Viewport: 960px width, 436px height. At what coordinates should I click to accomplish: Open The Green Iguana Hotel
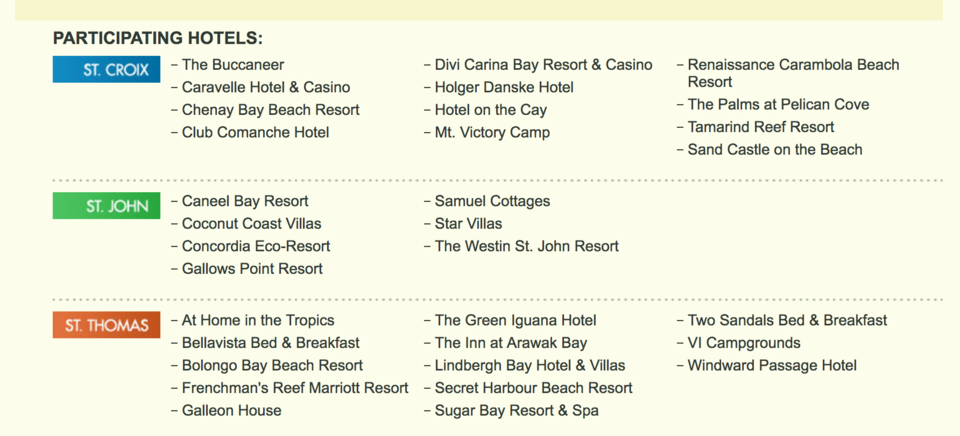[x=516, y=320]
